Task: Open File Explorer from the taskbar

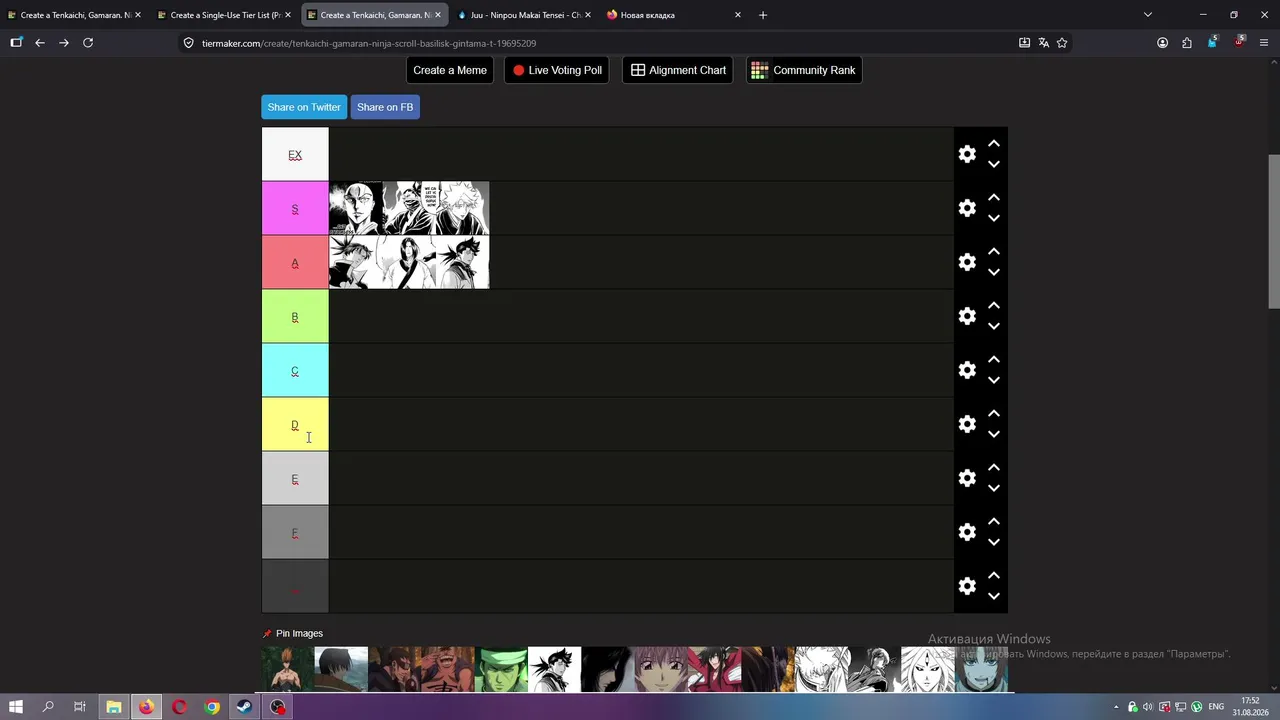Action: (114, 707)
